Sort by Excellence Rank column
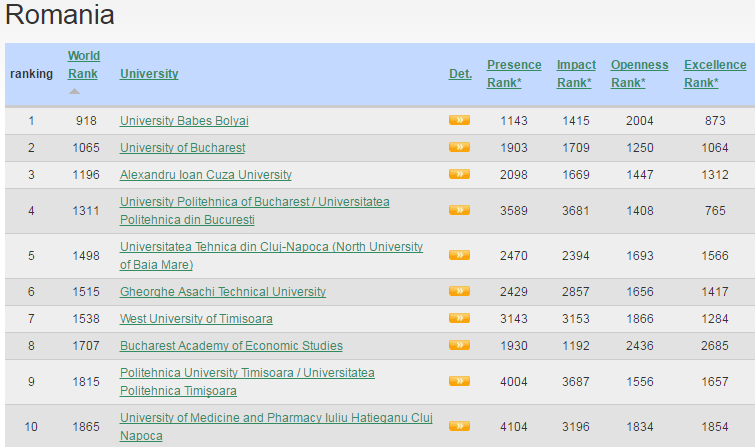The image size is (755, 447). click(715, 74)
